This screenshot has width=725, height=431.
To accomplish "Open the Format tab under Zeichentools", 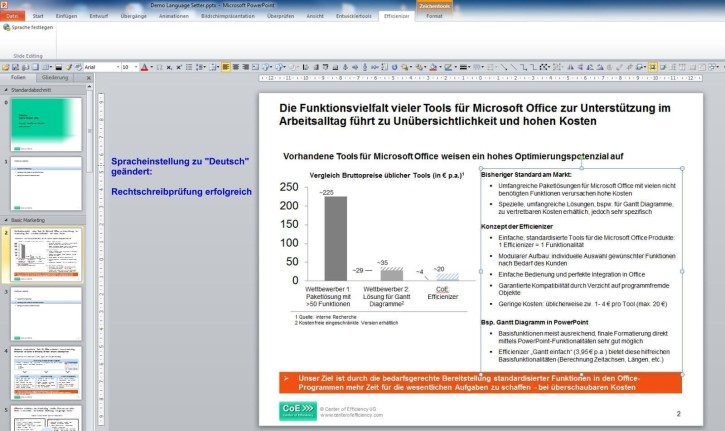I will [434, 16].
